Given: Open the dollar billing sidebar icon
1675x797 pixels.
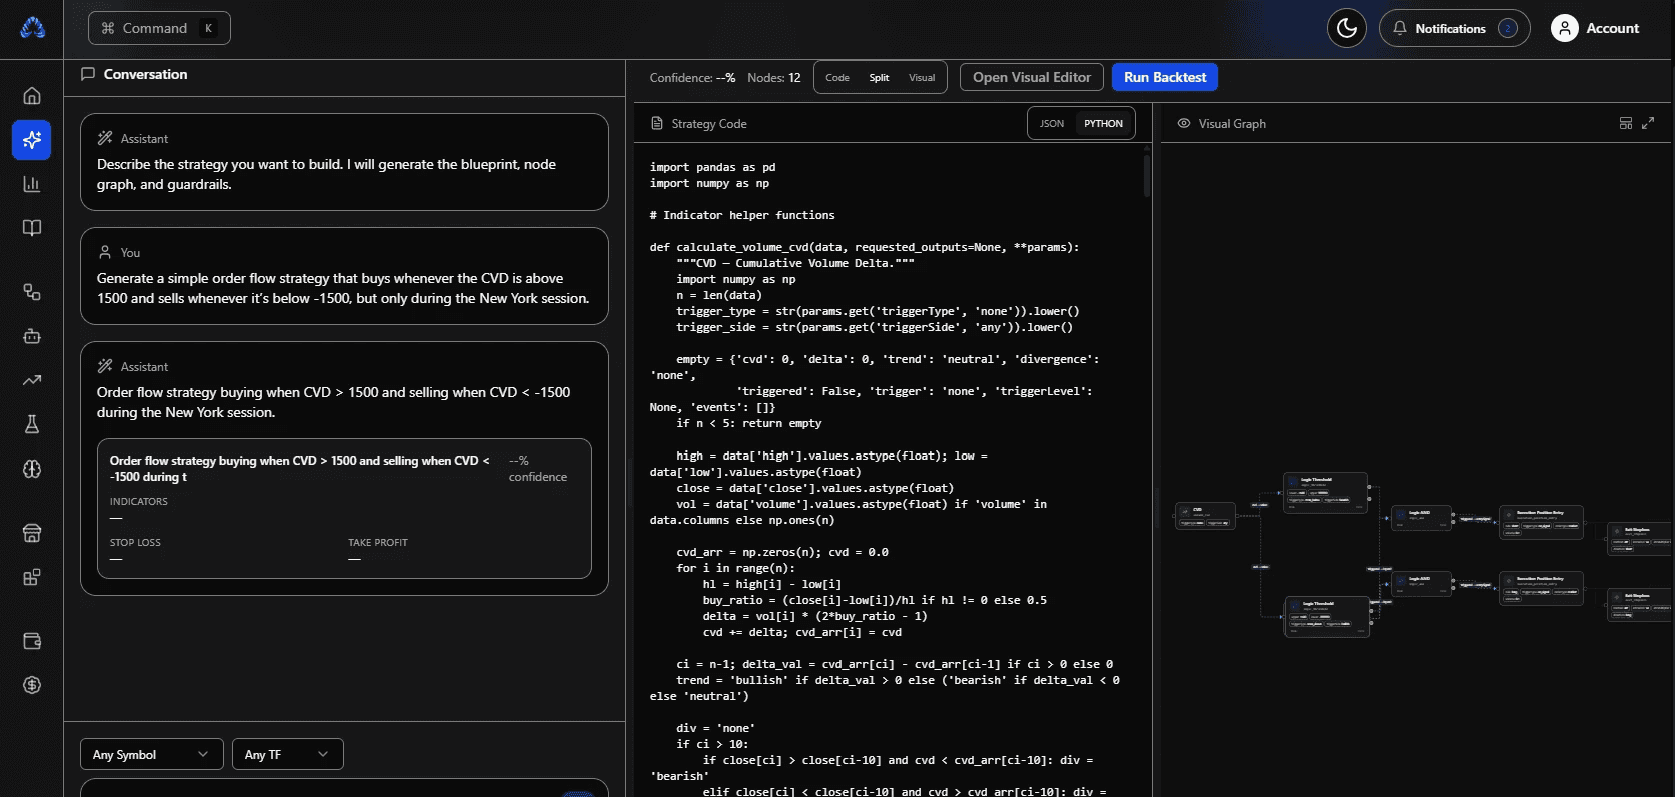Looking at the screenshot, I should coord(32,685).
